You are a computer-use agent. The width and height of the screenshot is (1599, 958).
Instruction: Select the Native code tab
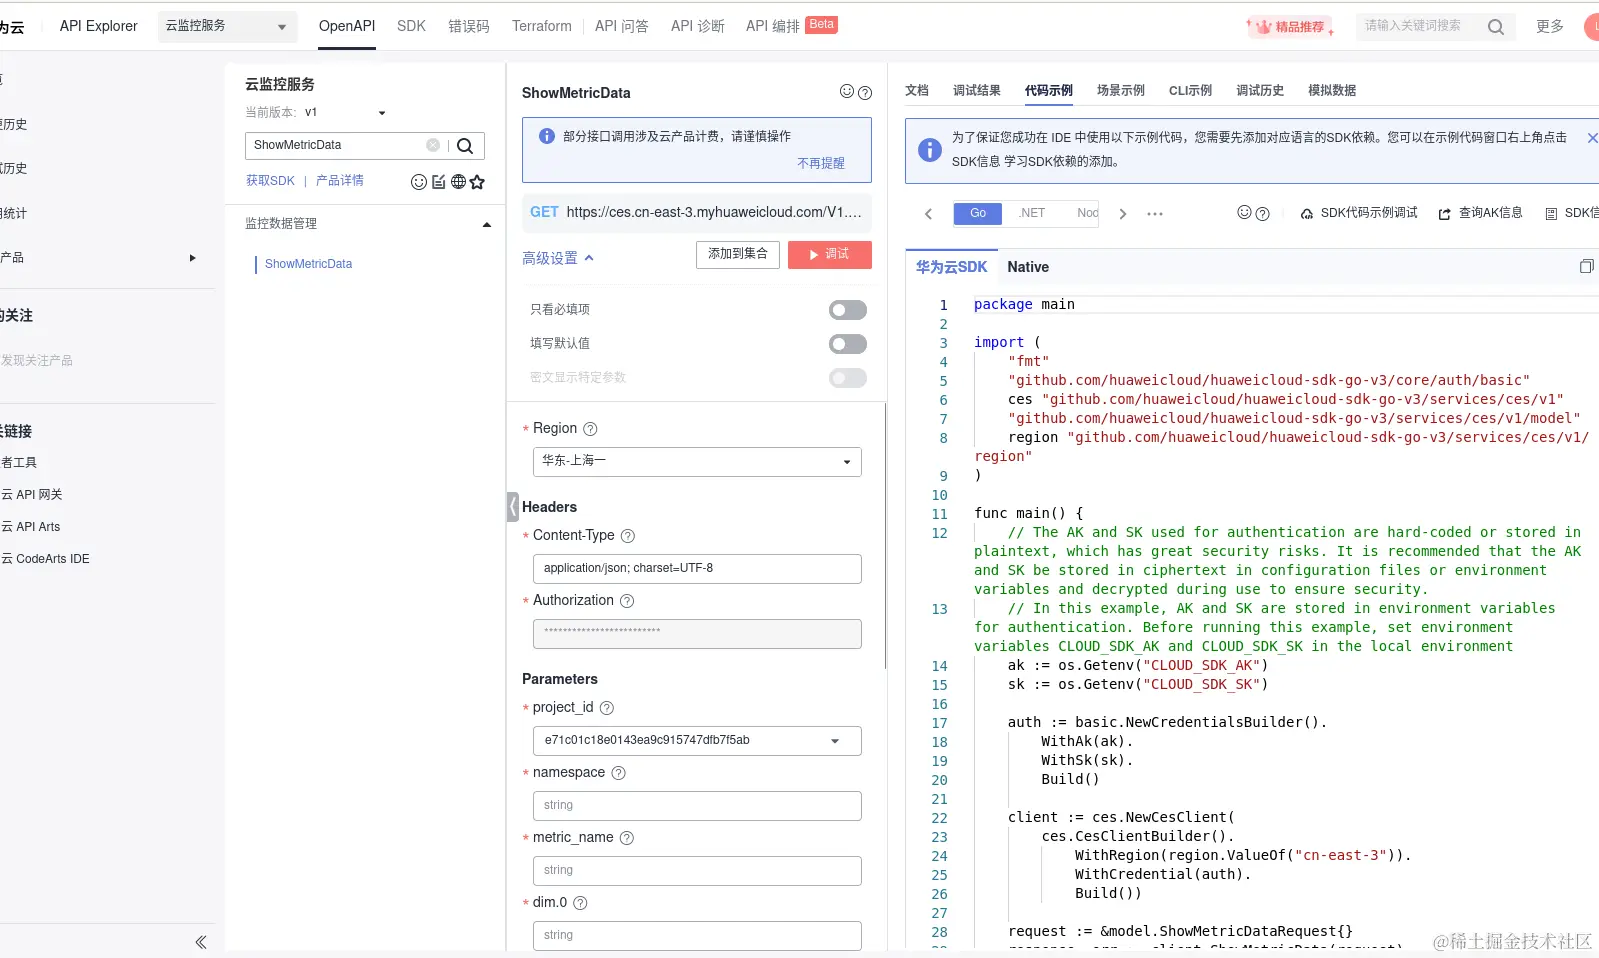(1028, 267)
